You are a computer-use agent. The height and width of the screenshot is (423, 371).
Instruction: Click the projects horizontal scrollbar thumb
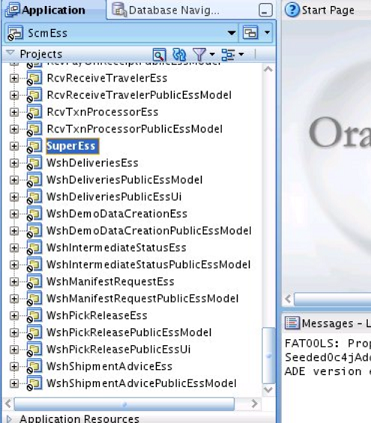pyautogui.click(x=124, y=404)
